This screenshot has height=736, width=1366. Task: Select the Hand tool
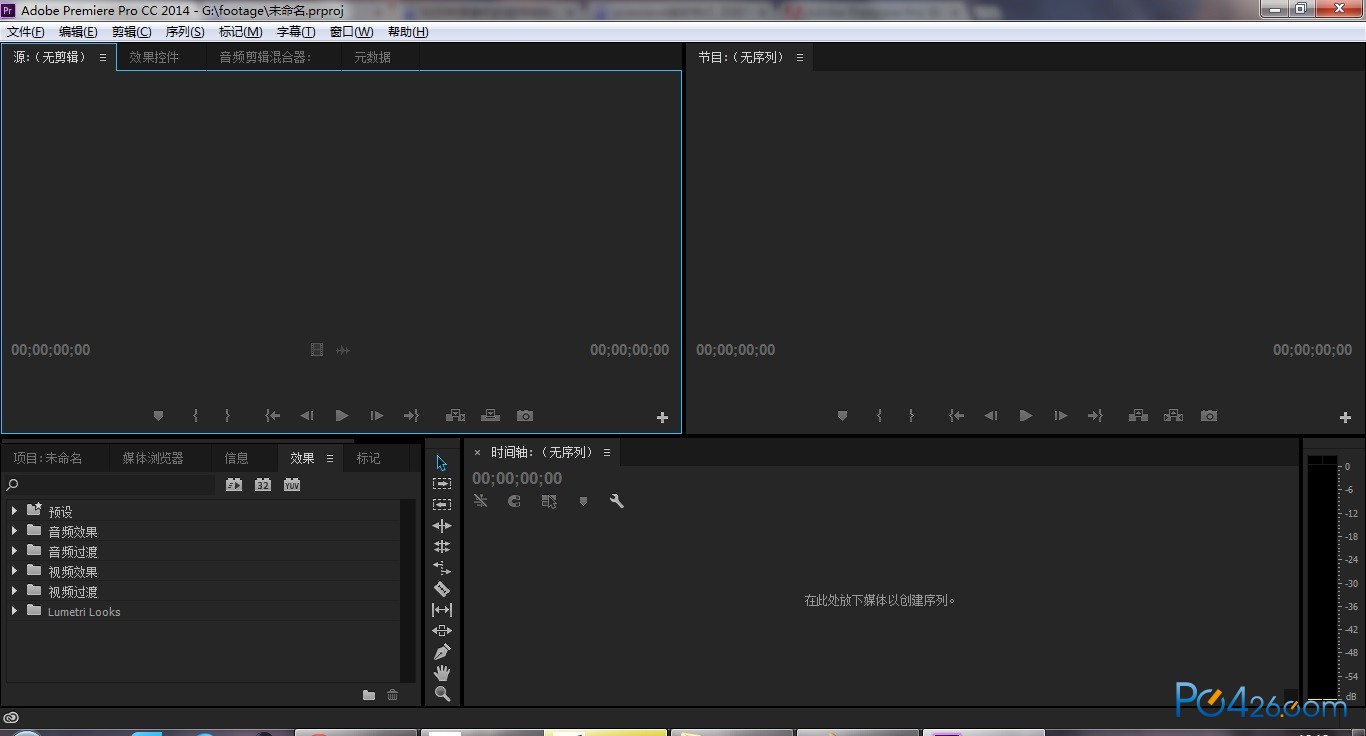pos(442,673)
